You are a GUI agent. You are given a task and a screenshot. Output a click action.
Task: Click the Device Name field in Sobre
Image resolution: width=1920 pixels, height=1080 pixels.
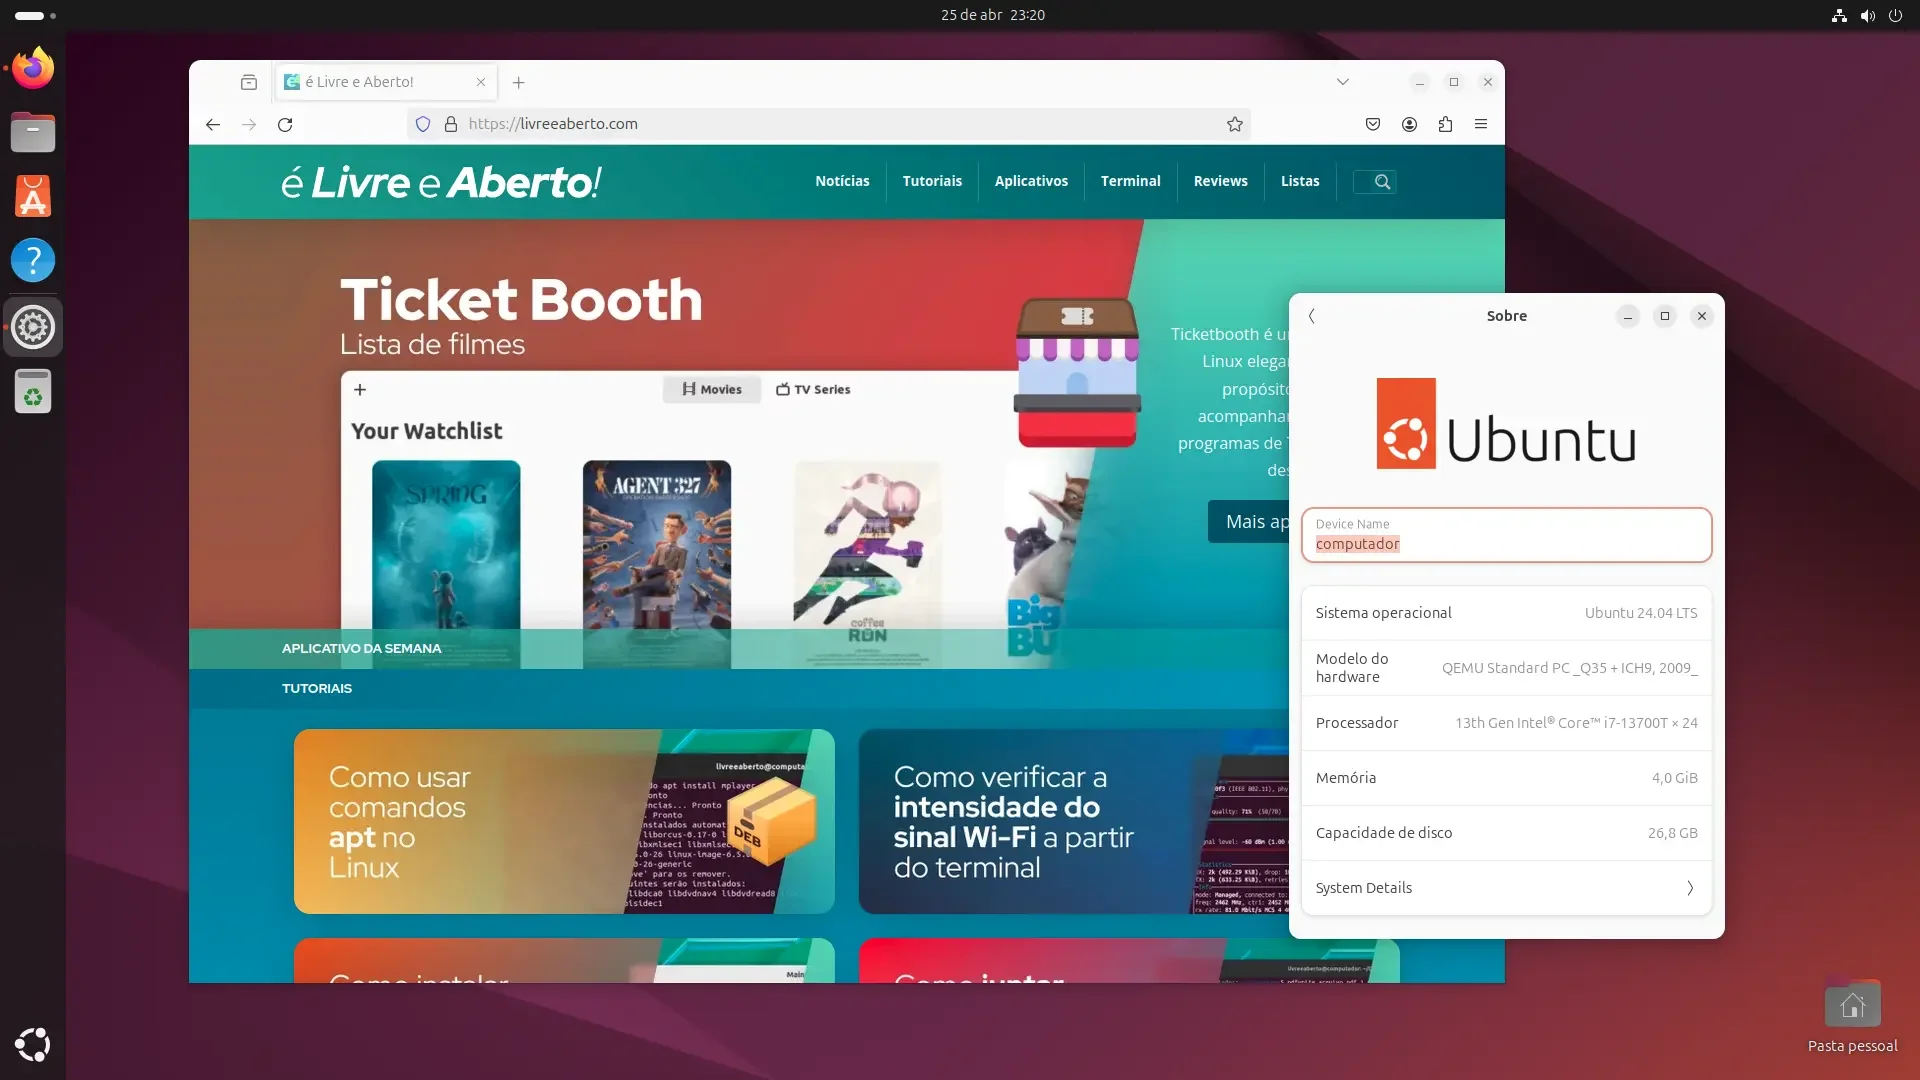click(x=1506, y=535)
